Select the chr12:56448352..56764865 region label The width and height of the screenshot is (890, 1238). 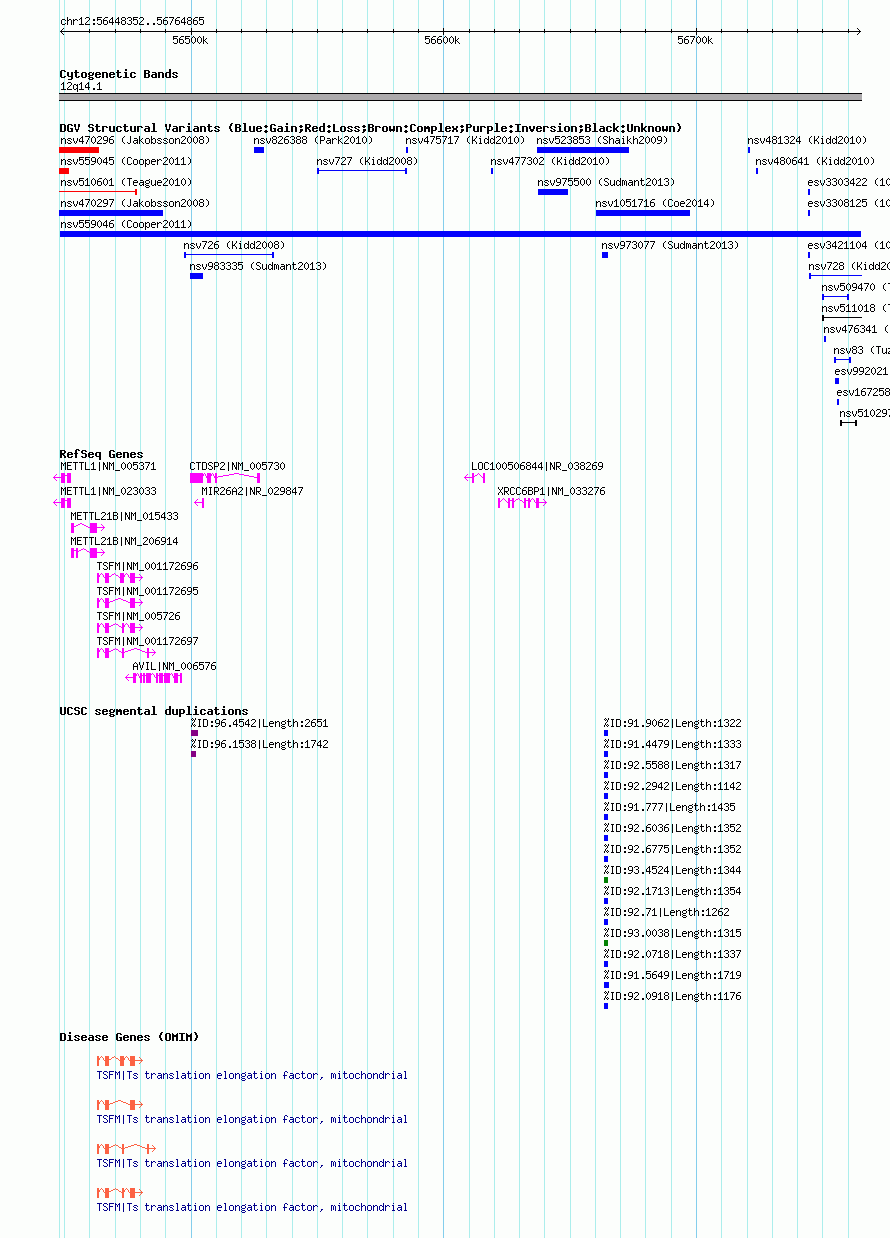tap(132, 21)
